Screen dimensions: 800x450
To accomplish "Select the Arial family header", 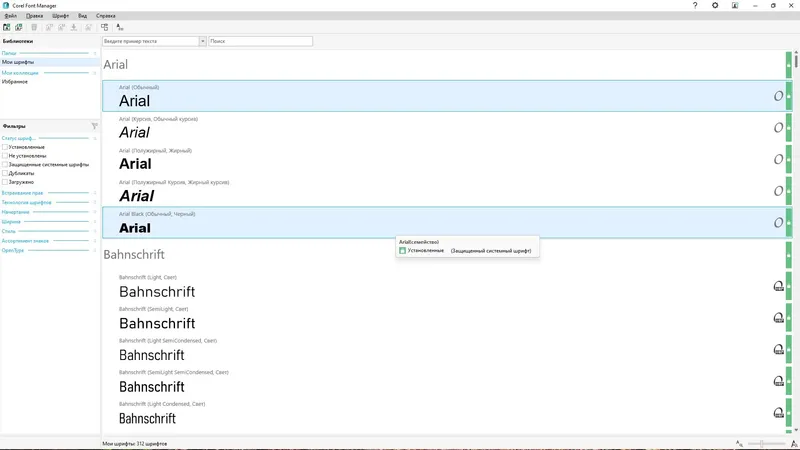I will pyautogui.click(x=444, y=65).
